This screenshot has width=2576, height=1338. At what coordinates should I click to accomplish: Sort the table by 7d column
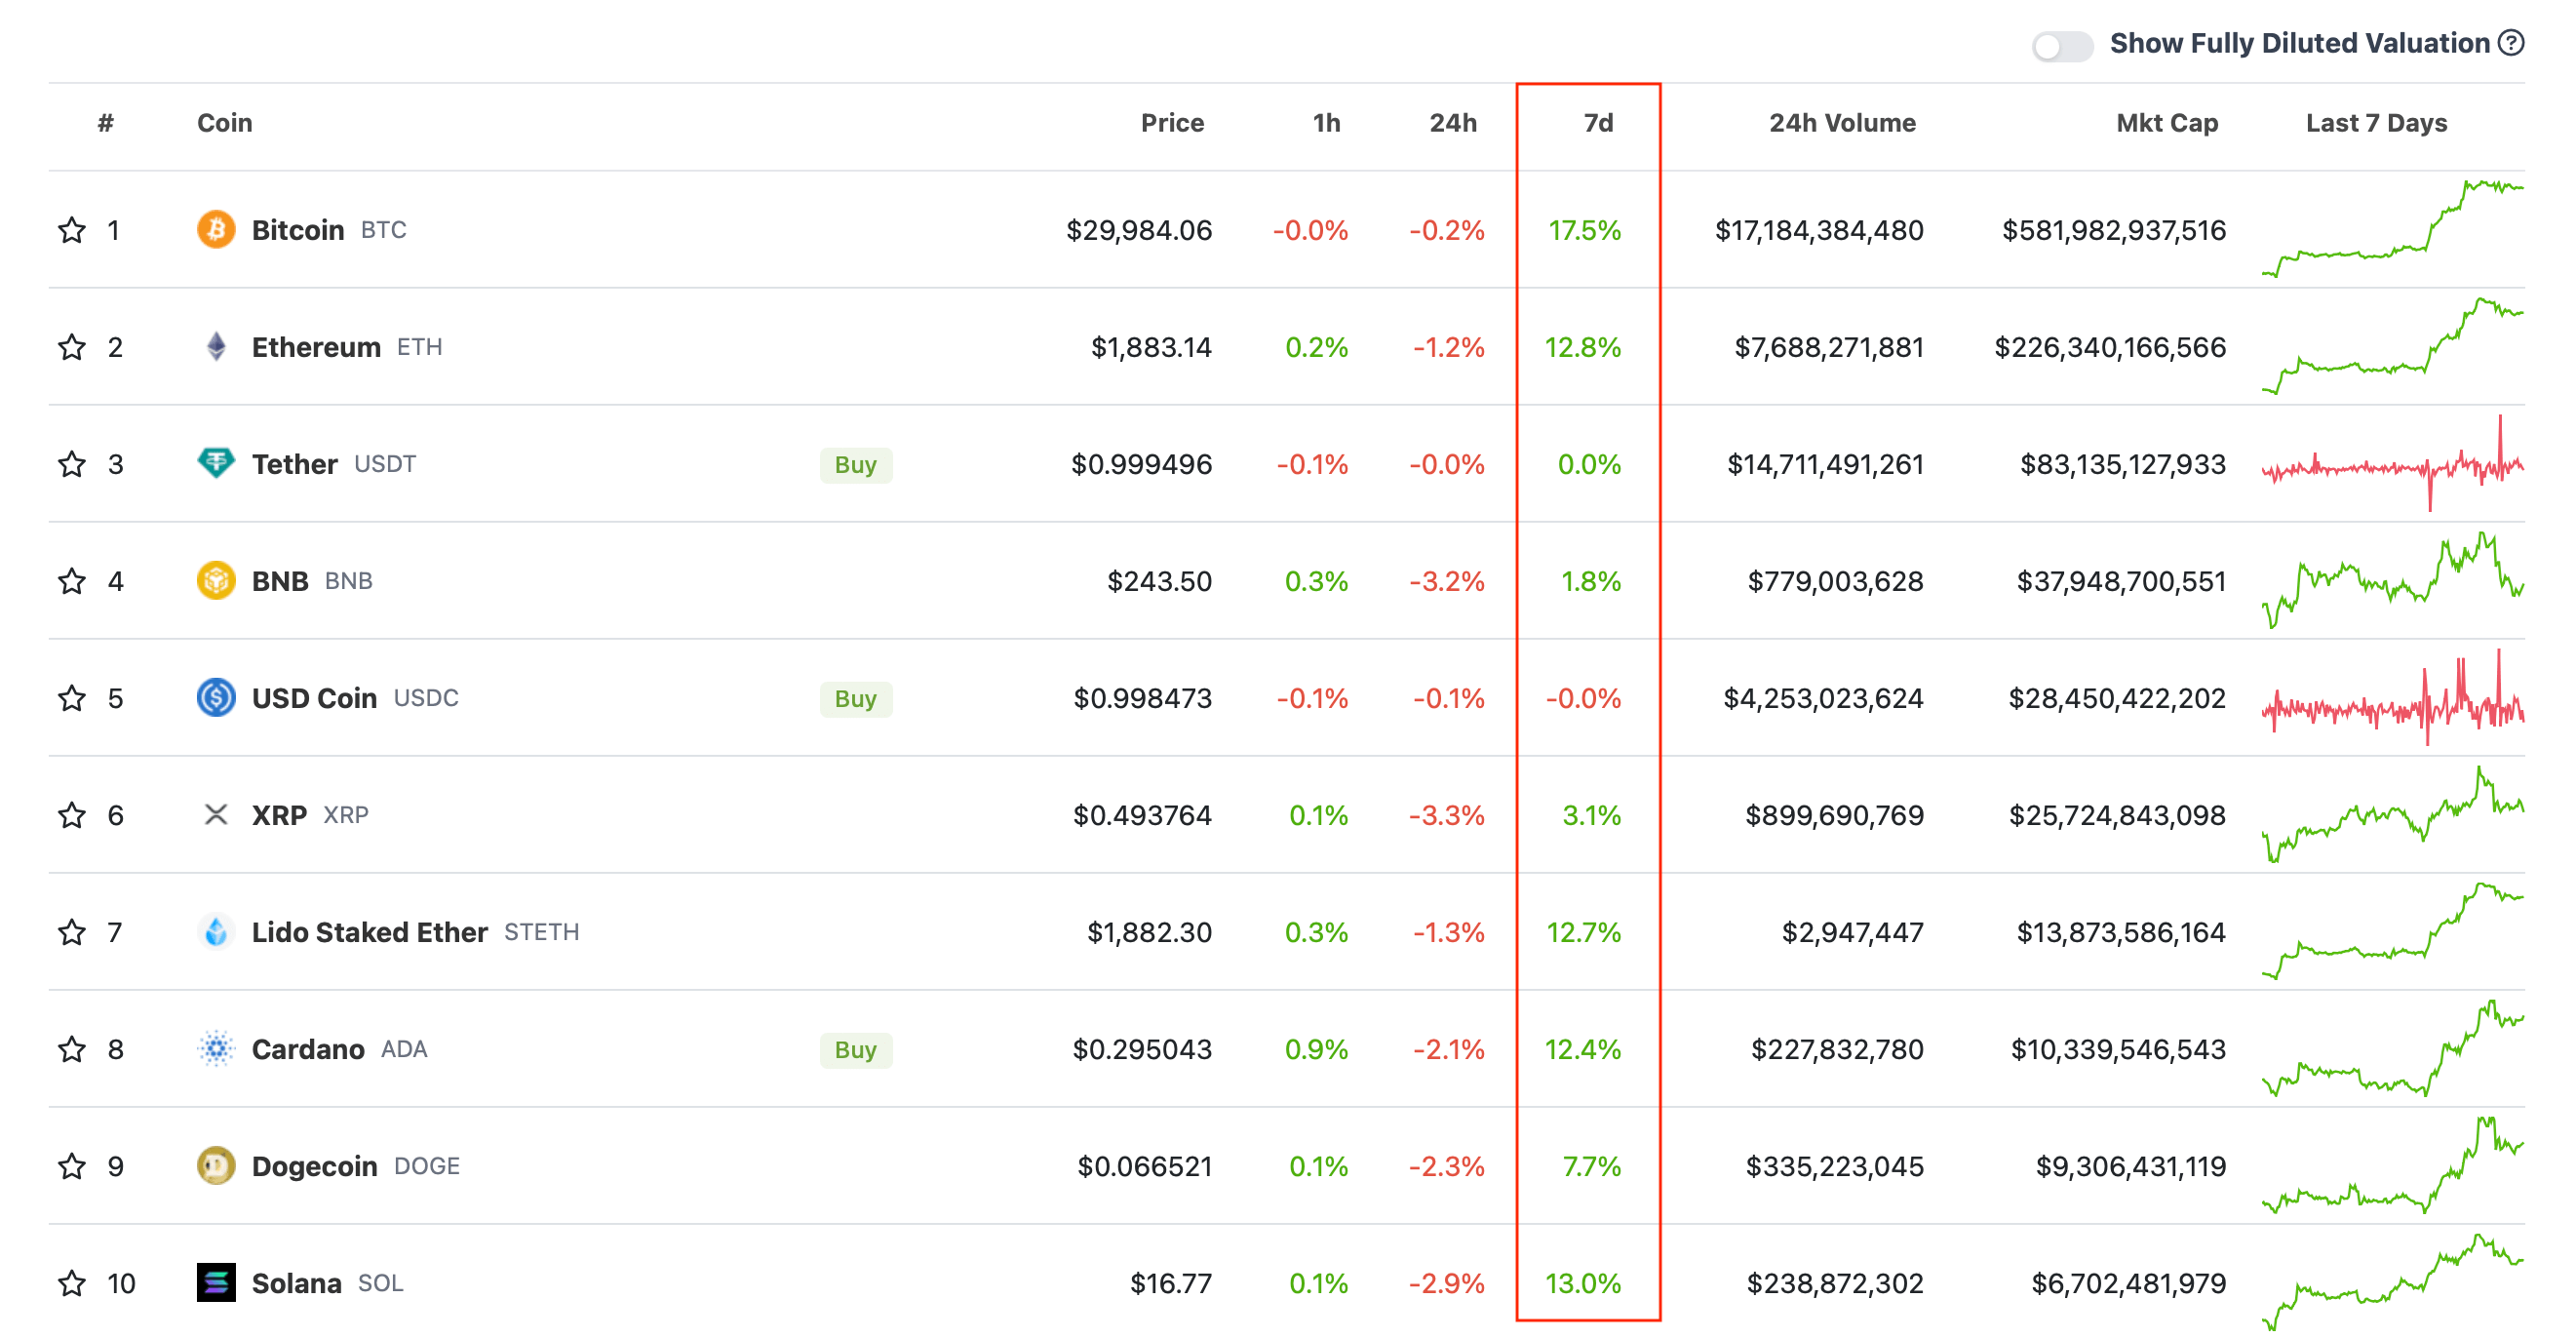1597,123
